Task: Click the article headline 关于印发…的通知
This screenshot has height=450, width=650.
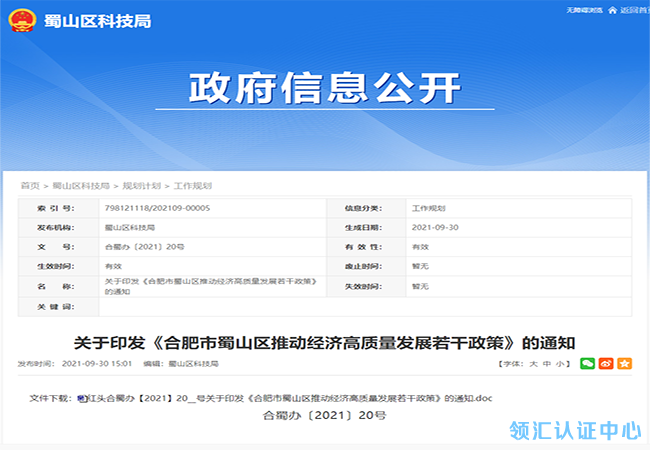Action: point(325,343)
